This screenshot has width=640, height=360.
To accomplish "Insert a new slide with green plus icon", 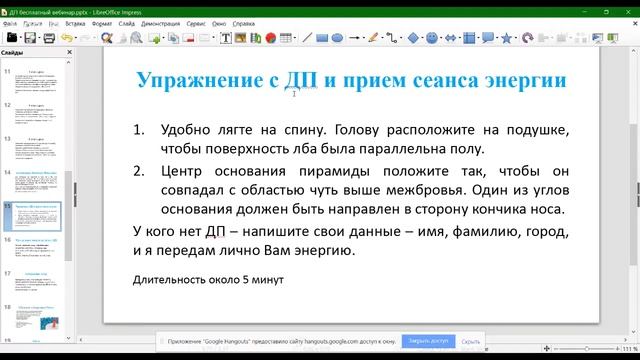I will [154, 38].
